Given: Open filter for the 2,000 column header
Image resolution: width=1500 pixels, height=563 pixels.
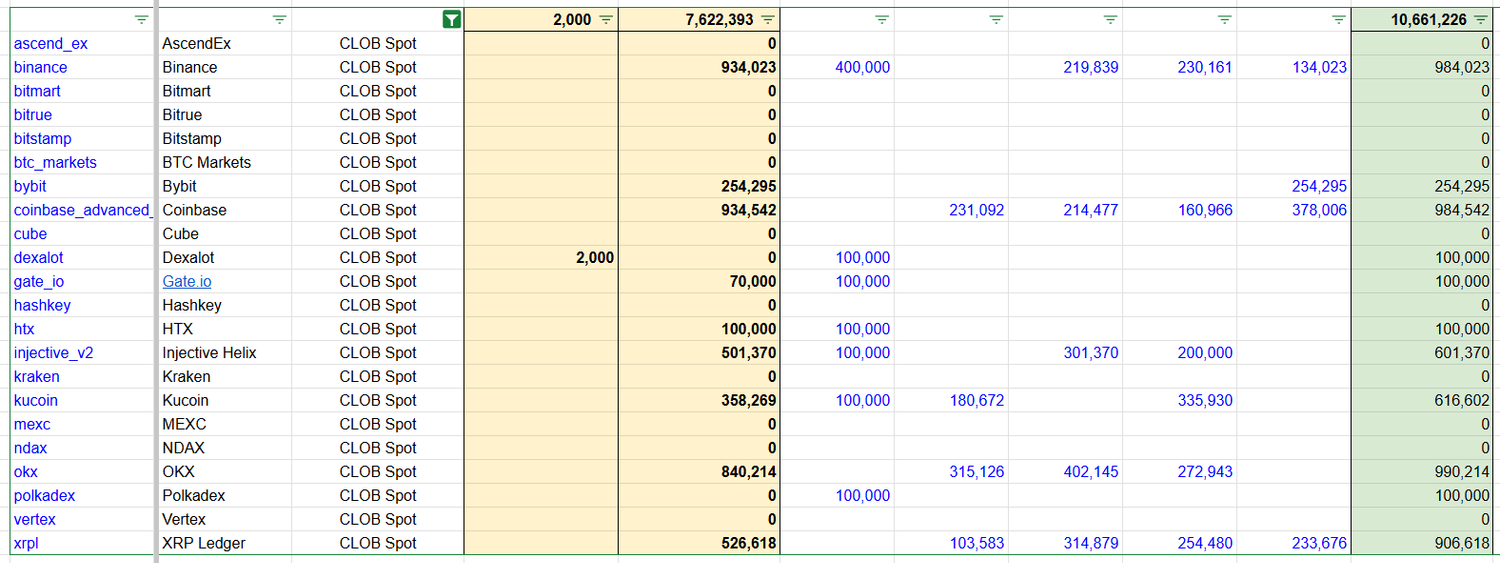Looking at the screenshot, I should [x=606, y=19].
